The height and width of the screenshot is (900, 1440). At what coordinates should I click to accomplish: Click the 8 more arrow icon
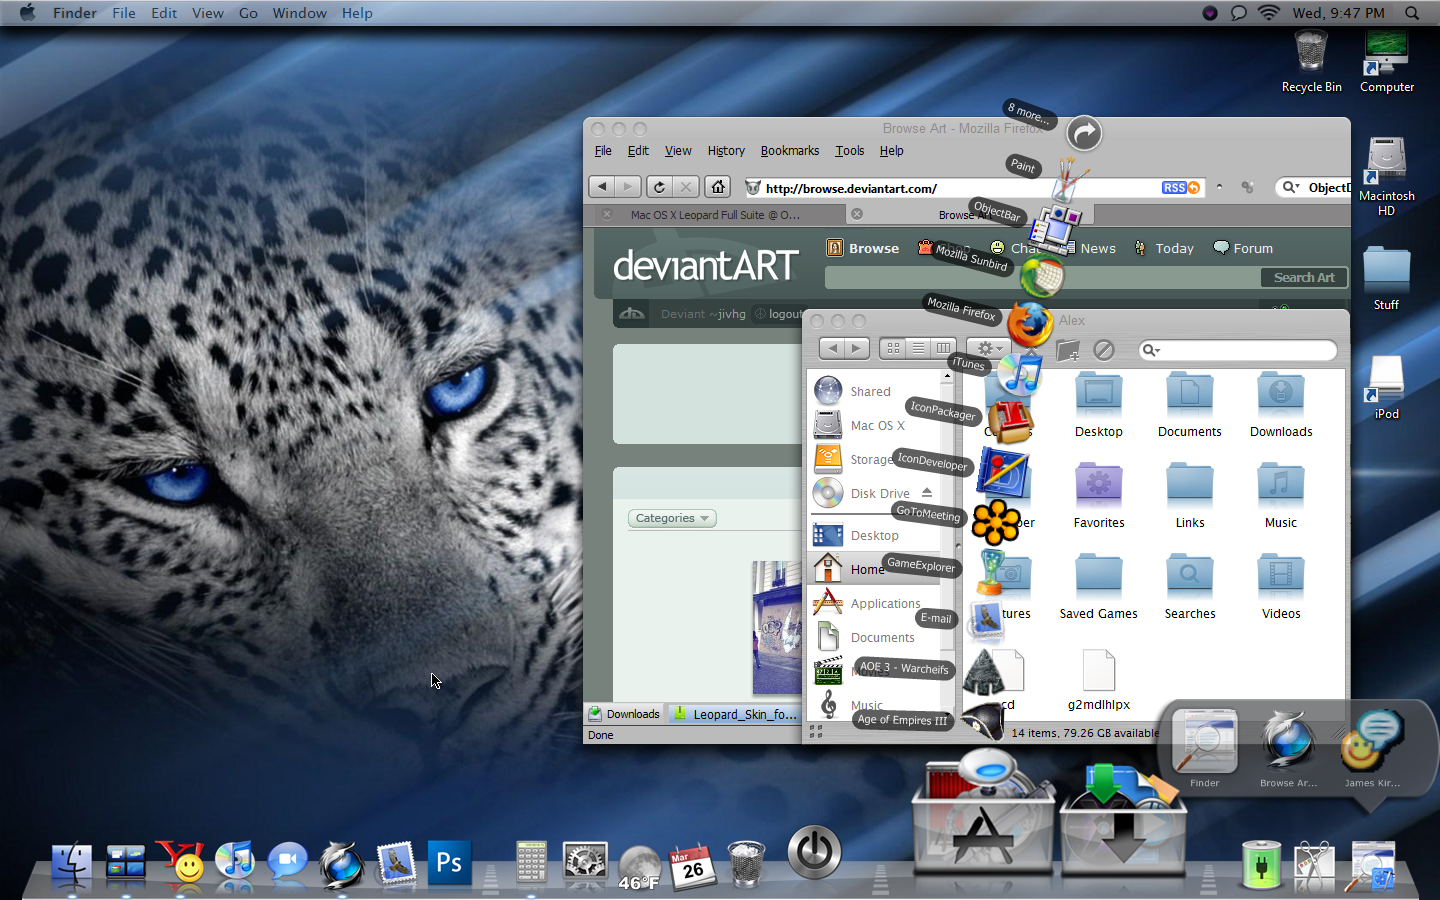(x=1084, y=133)
